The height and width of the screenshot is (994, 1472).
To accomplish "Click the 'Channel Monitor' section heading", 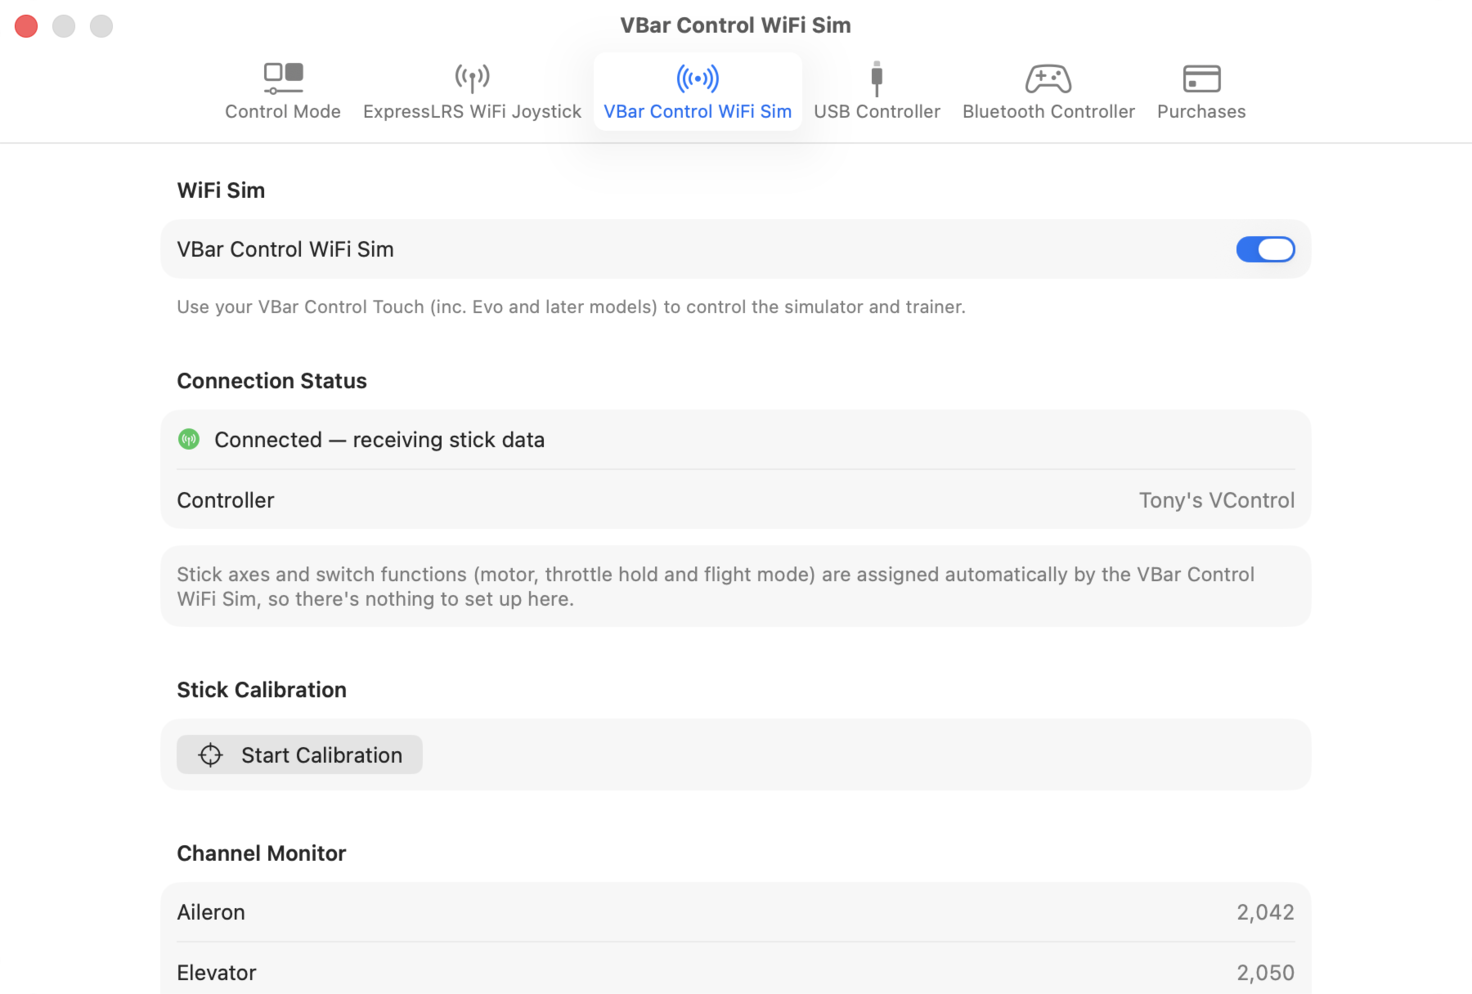I will 262,853.
